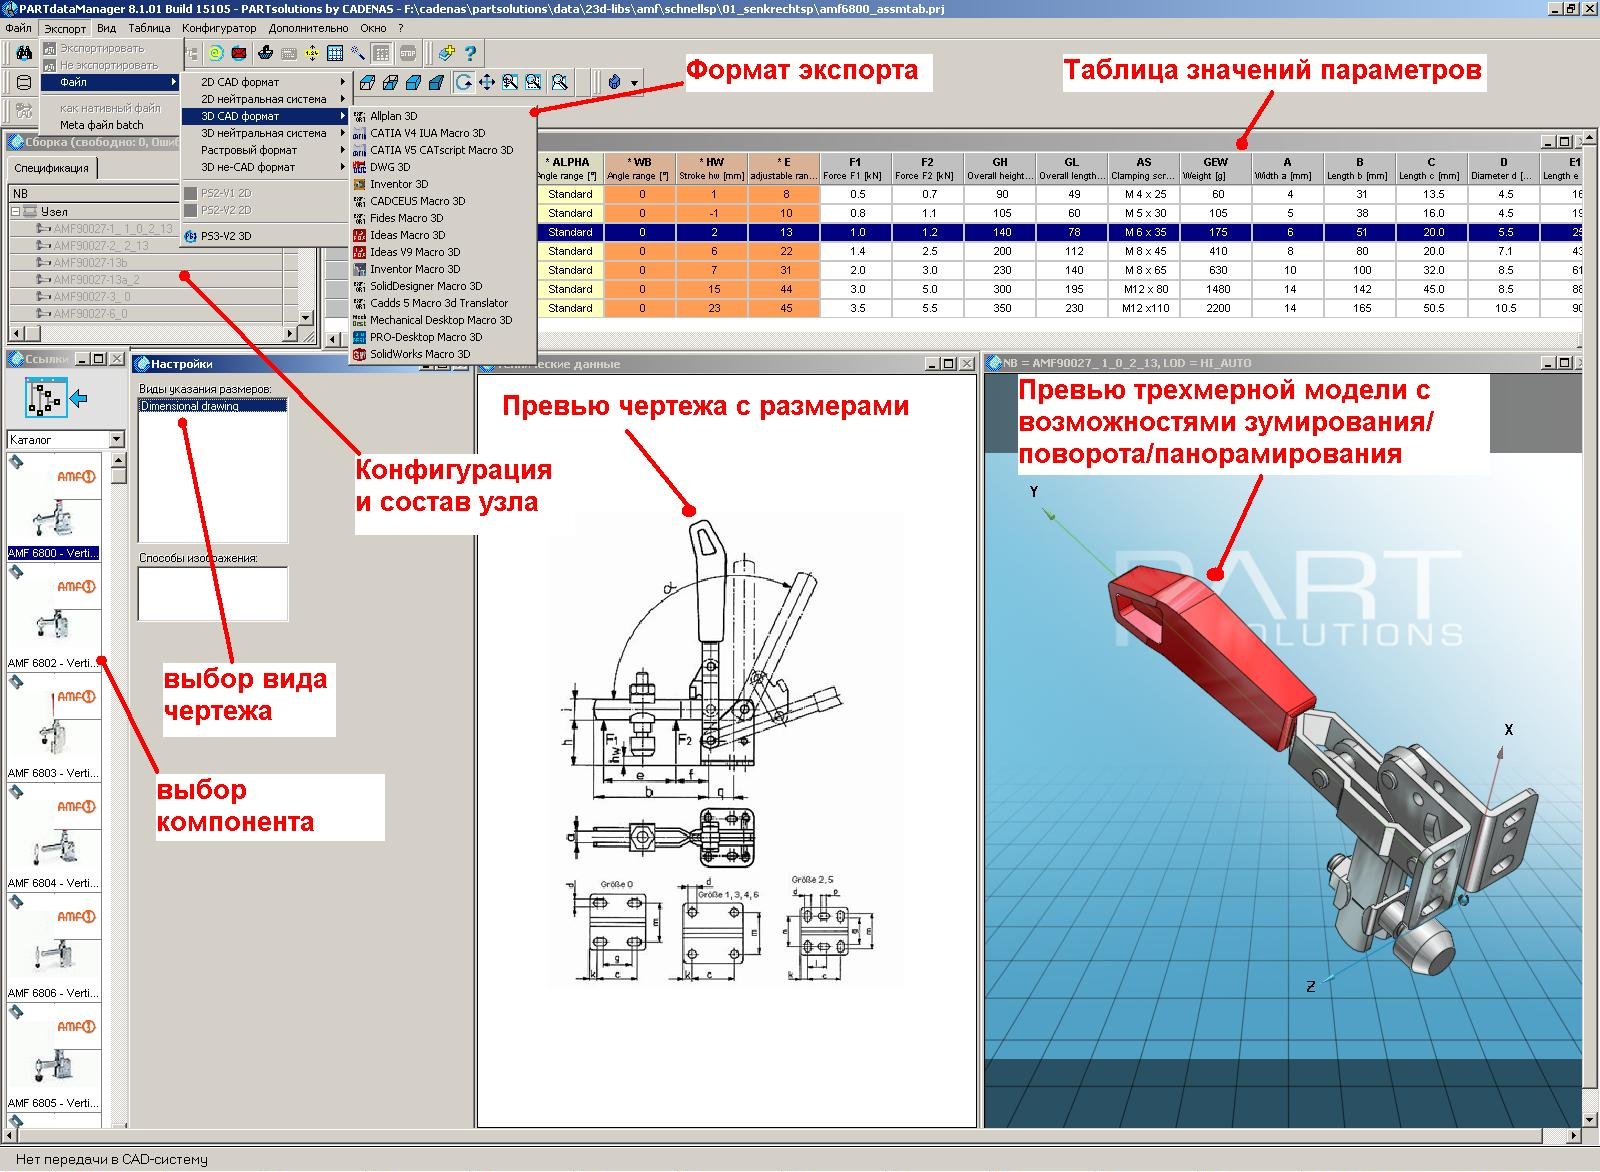
Task: Click the @ e-mail toolbar icon
Action: click(215, 53)
